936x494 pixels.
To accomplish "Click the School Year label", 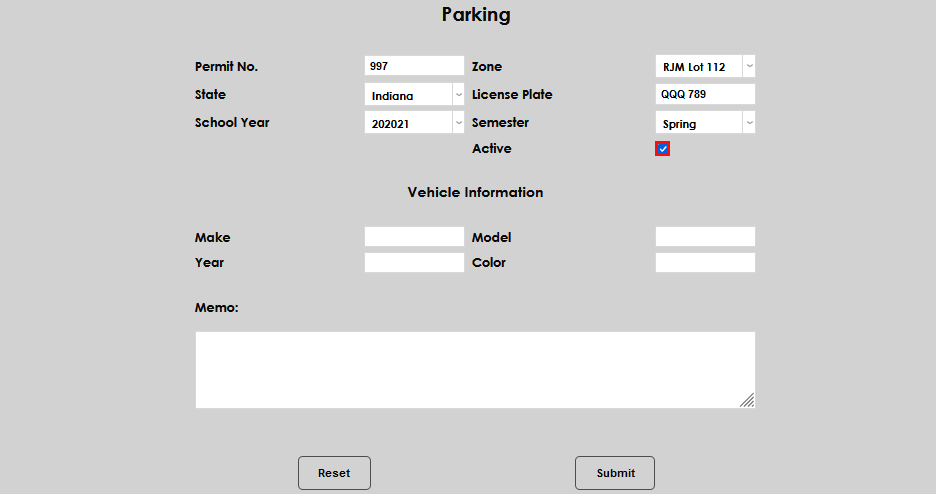I will pyautogui.click(x=232, y=122).
